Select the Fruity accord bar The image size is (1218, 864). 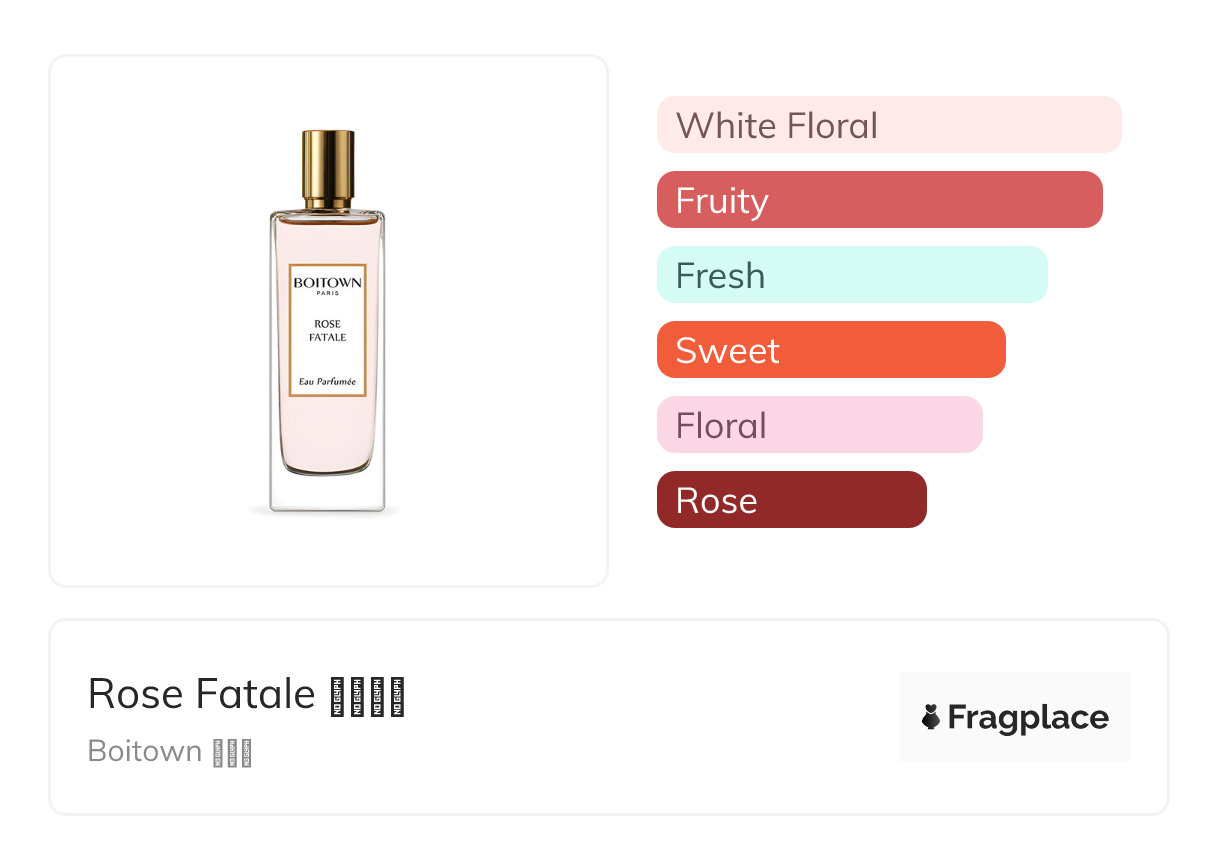(x=879, y=200)
